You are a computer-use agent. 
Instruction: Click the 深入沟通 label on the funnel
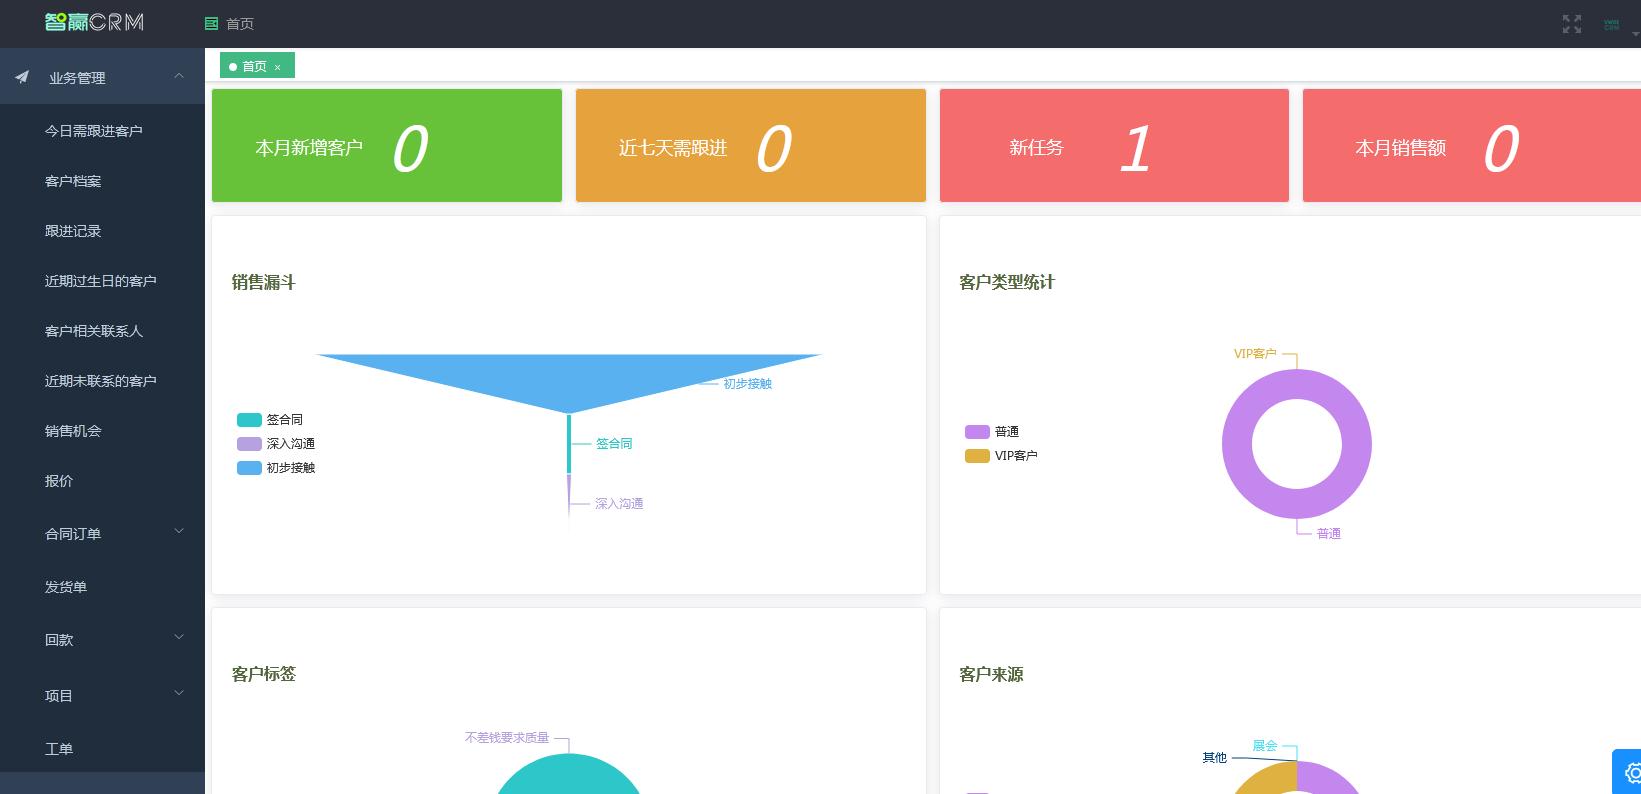tap(619, 504)
